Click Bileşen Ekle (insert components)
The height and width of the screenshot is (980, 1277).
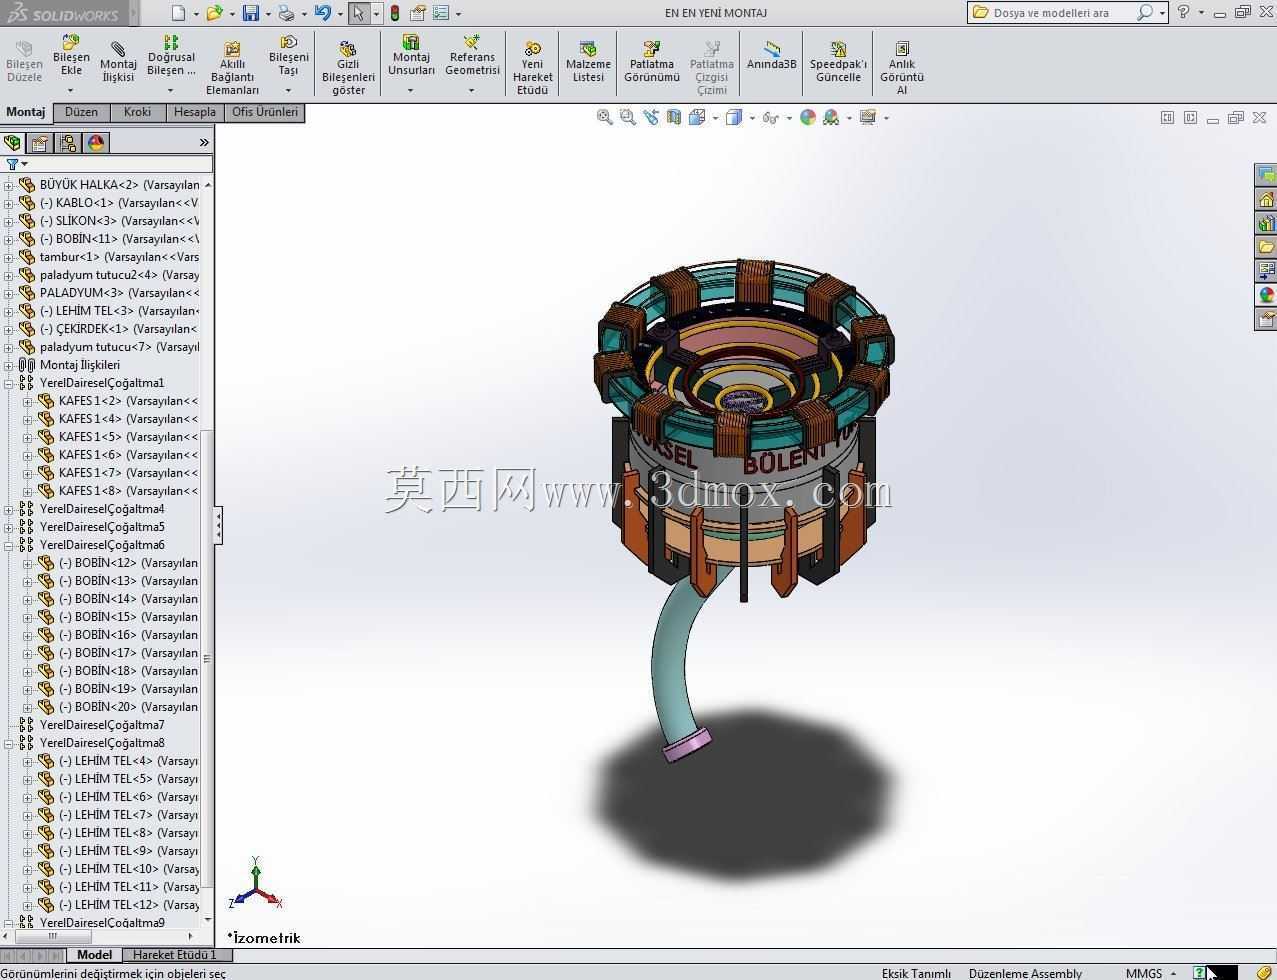(71, 57)
